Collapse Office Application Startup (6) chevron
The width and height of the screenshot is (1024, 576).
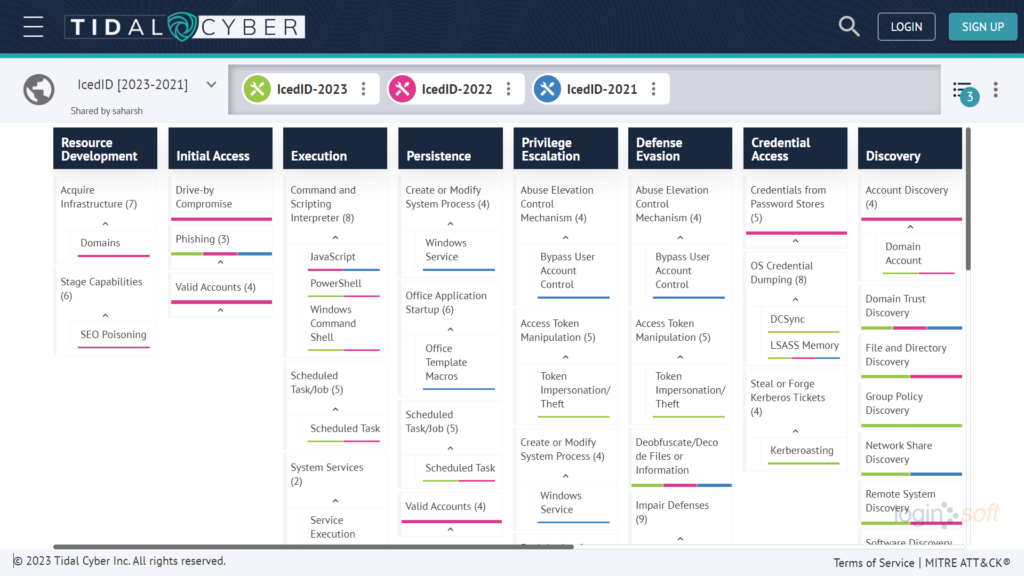(451, 330)
